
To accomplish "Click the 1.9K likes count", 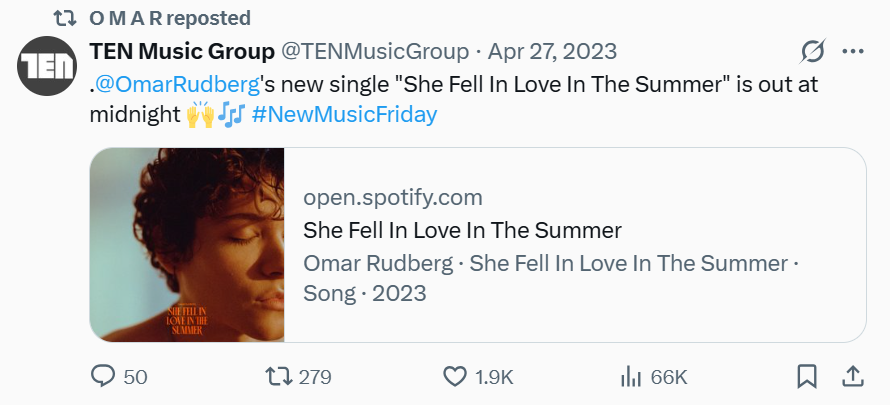I will pos(494,377).
